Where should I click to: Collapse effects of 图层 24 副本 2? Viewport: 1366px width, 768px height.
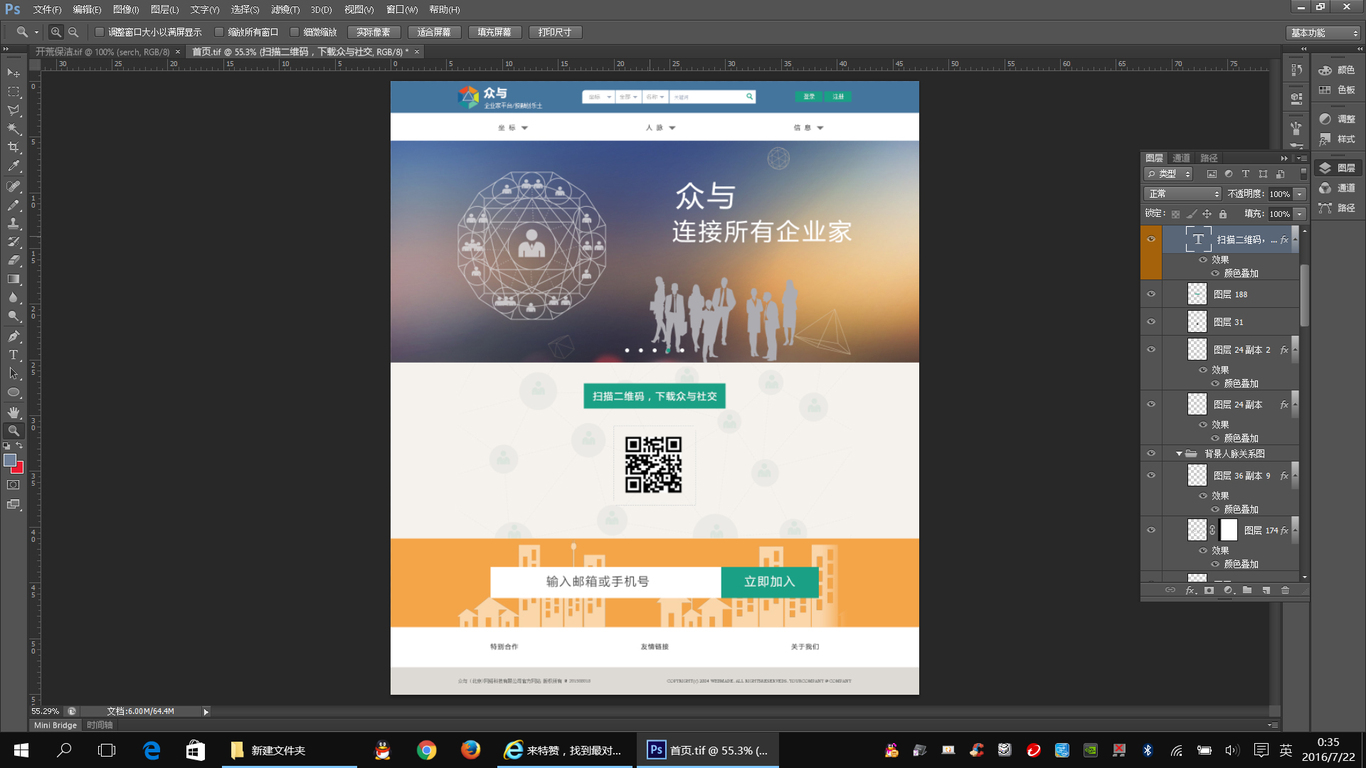pos(1294,349)
